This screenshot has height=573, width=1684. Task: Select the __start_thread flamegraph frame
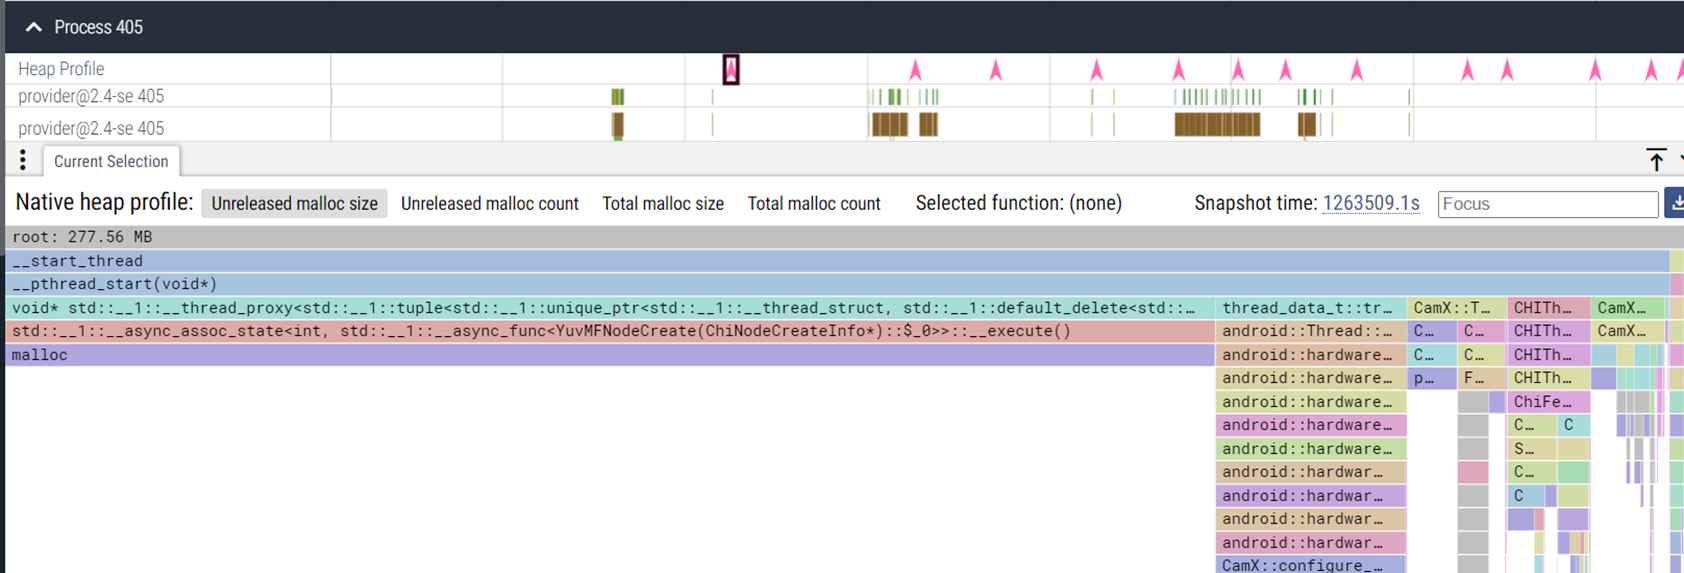(600, 261)
